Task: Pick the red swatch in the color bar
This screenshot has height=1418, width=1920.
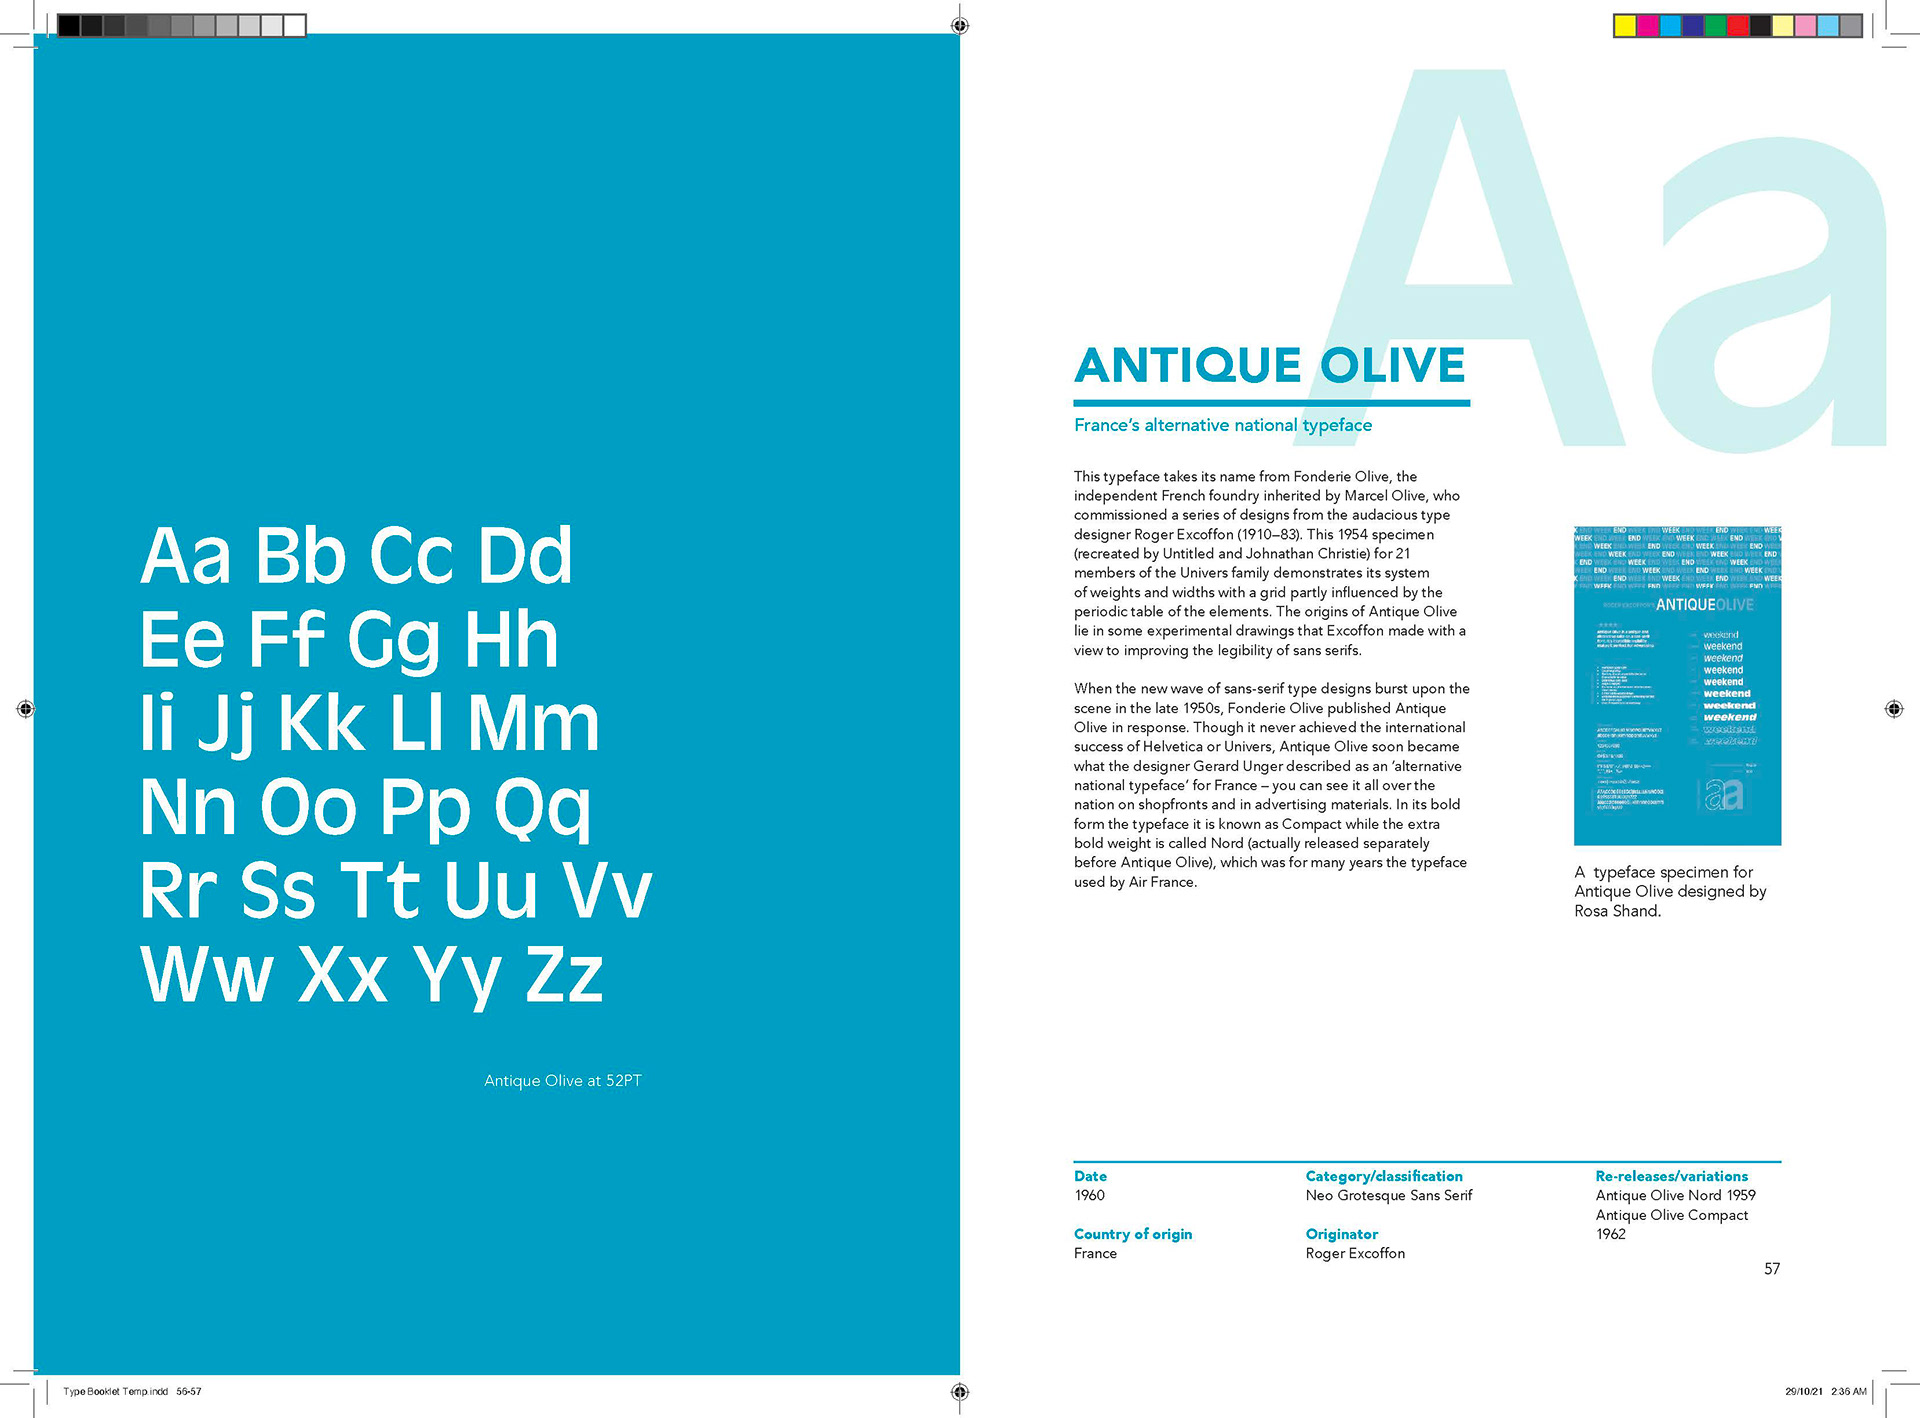Action: coord(1738,25)
